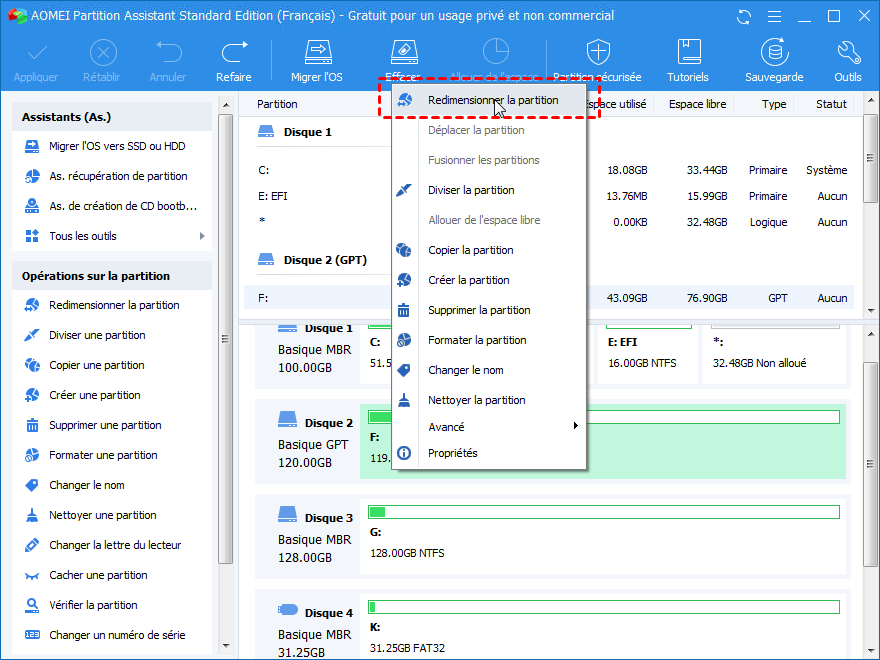Click Changer un numéro de série icon

pos(32,635)
